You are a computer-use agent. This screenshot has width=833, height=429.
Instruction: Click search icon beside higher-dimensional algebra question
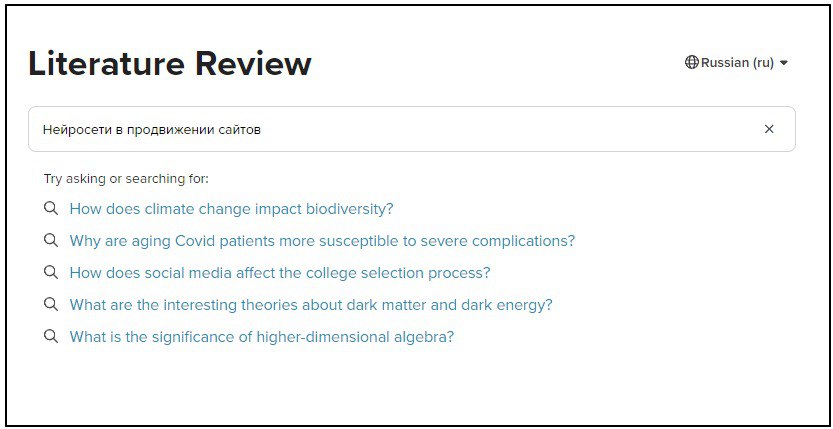coord(51,337)
